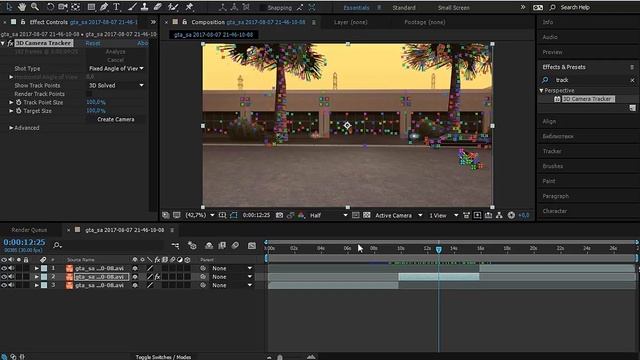Open the Paragraph panel
Image resolution: width=640 pixels, height=360 pixels.
pyautogui.click(x=556, y=196)
